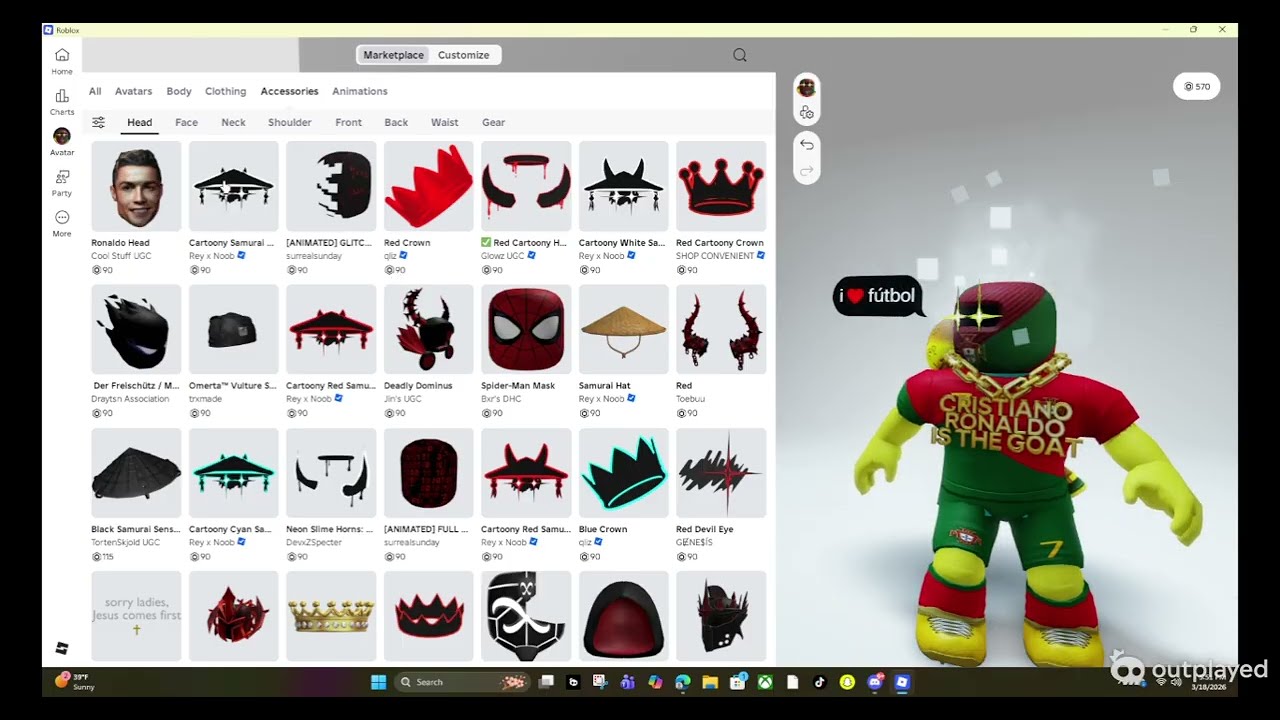
Task: Select the Der Freischütz item thumbnail
Action: (x=136, y=329)
